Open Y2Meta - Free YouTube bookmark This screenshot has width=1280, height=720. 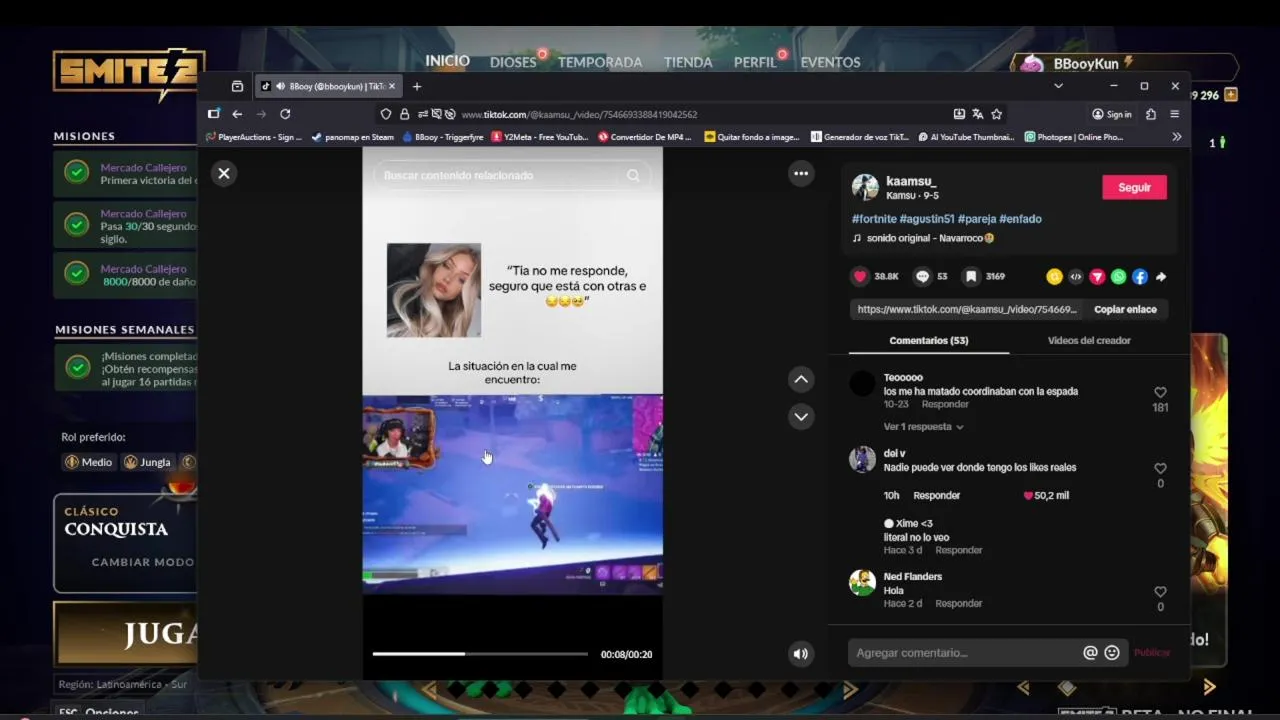(538, 137)
